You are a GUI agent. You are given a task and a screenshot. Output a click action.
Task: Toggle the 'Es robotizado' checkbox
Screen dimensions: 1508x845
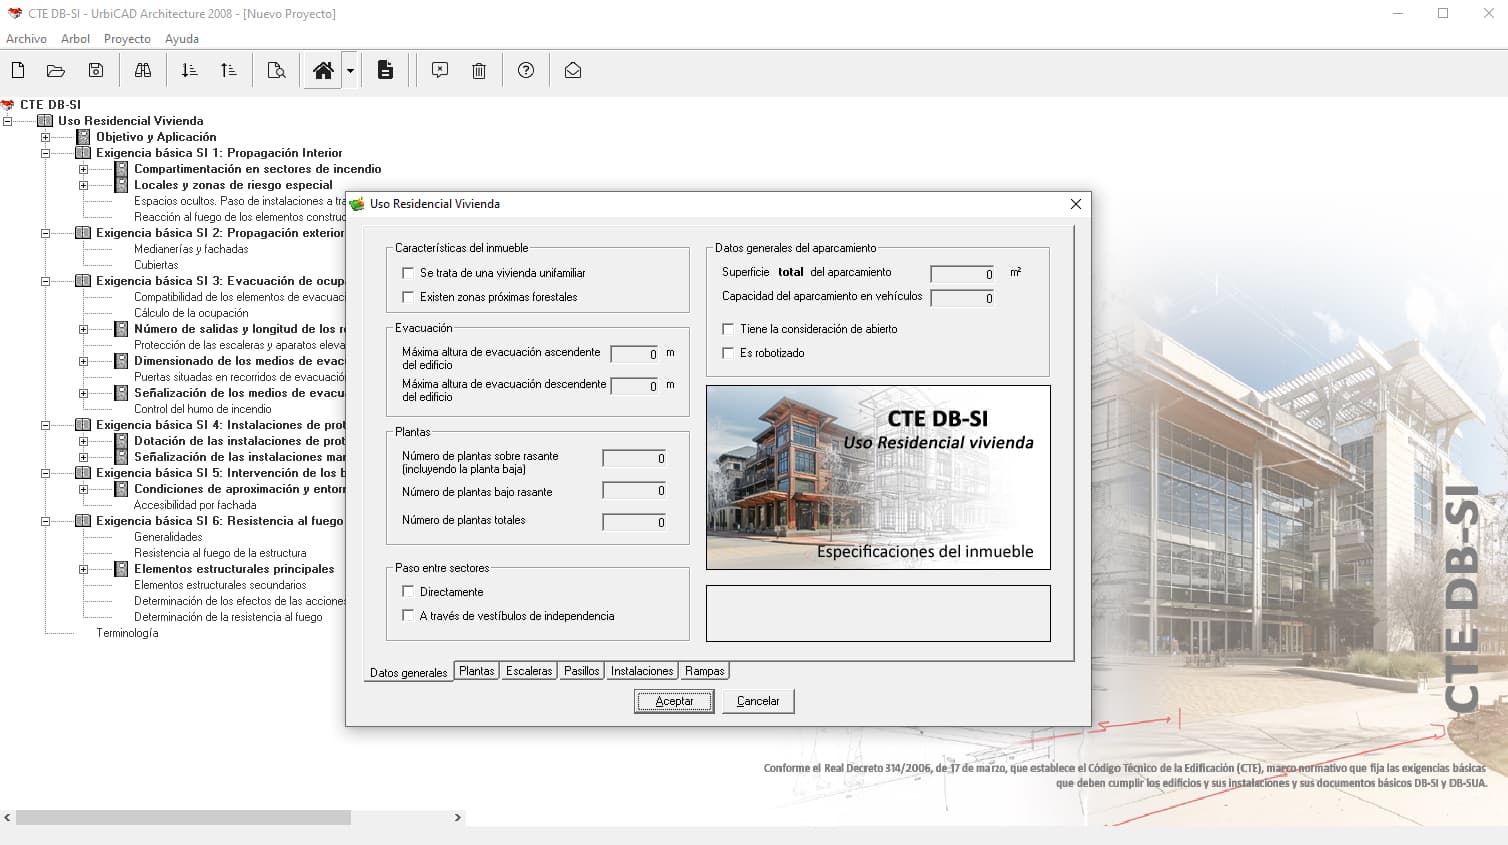pos(728,352)
